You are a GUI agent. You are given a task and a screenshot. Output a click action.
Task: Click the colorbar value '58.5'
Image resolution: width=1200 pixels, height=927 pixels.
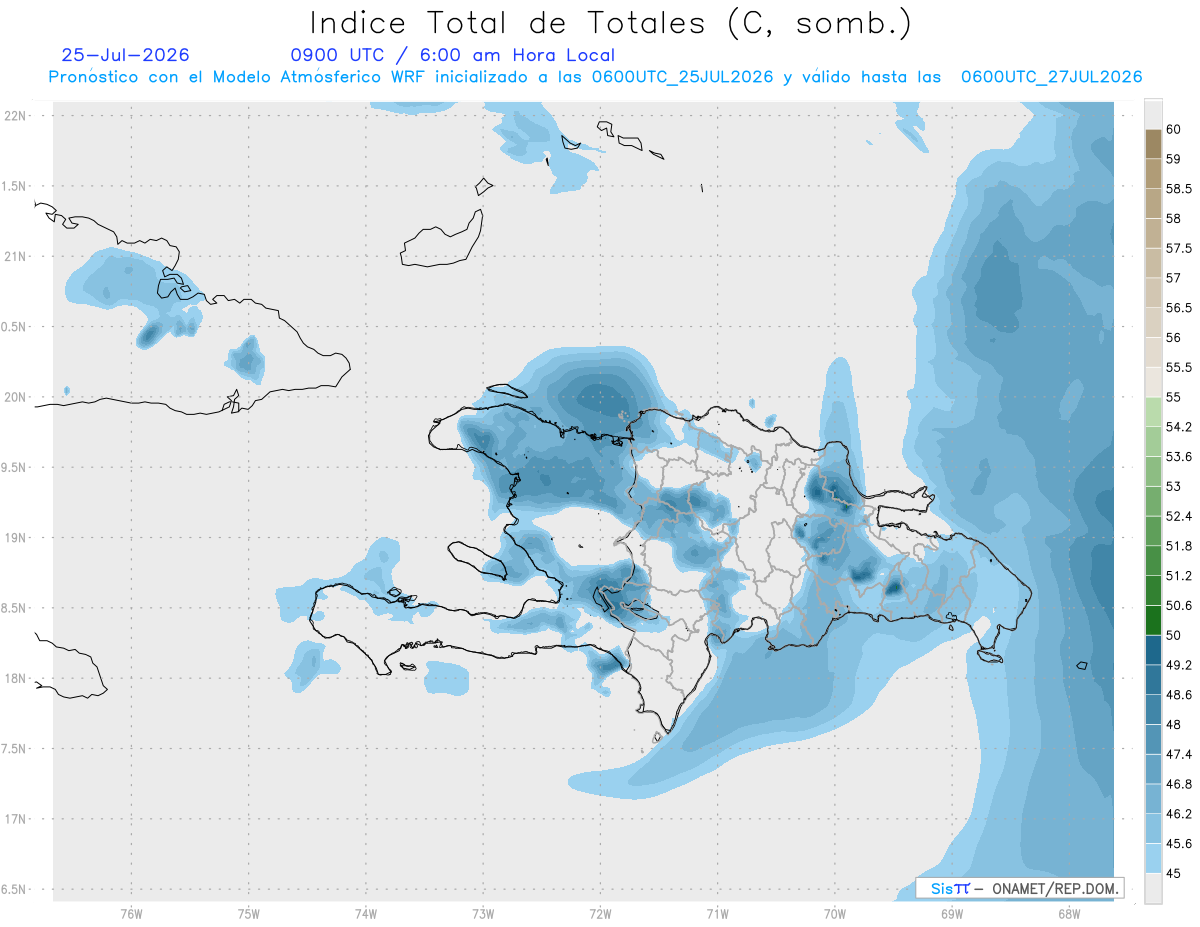1178,189
